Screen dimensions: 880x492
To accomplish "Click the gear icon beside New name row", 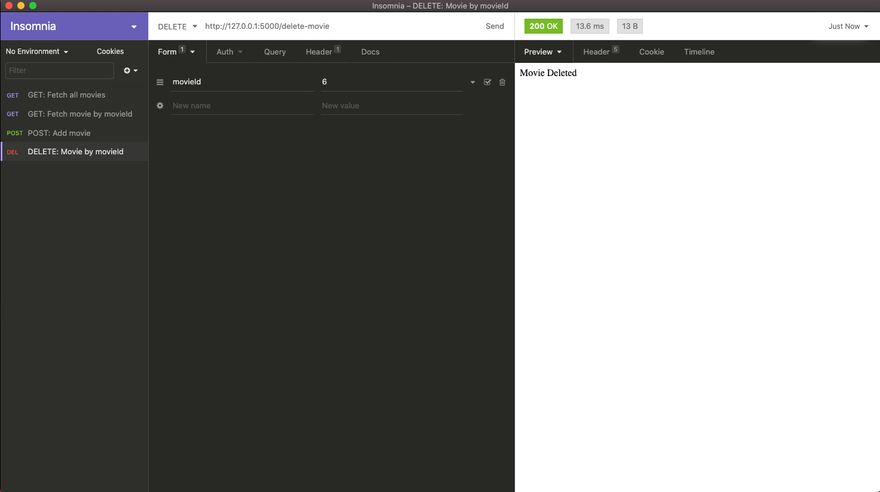I will (x=160, y=105).
